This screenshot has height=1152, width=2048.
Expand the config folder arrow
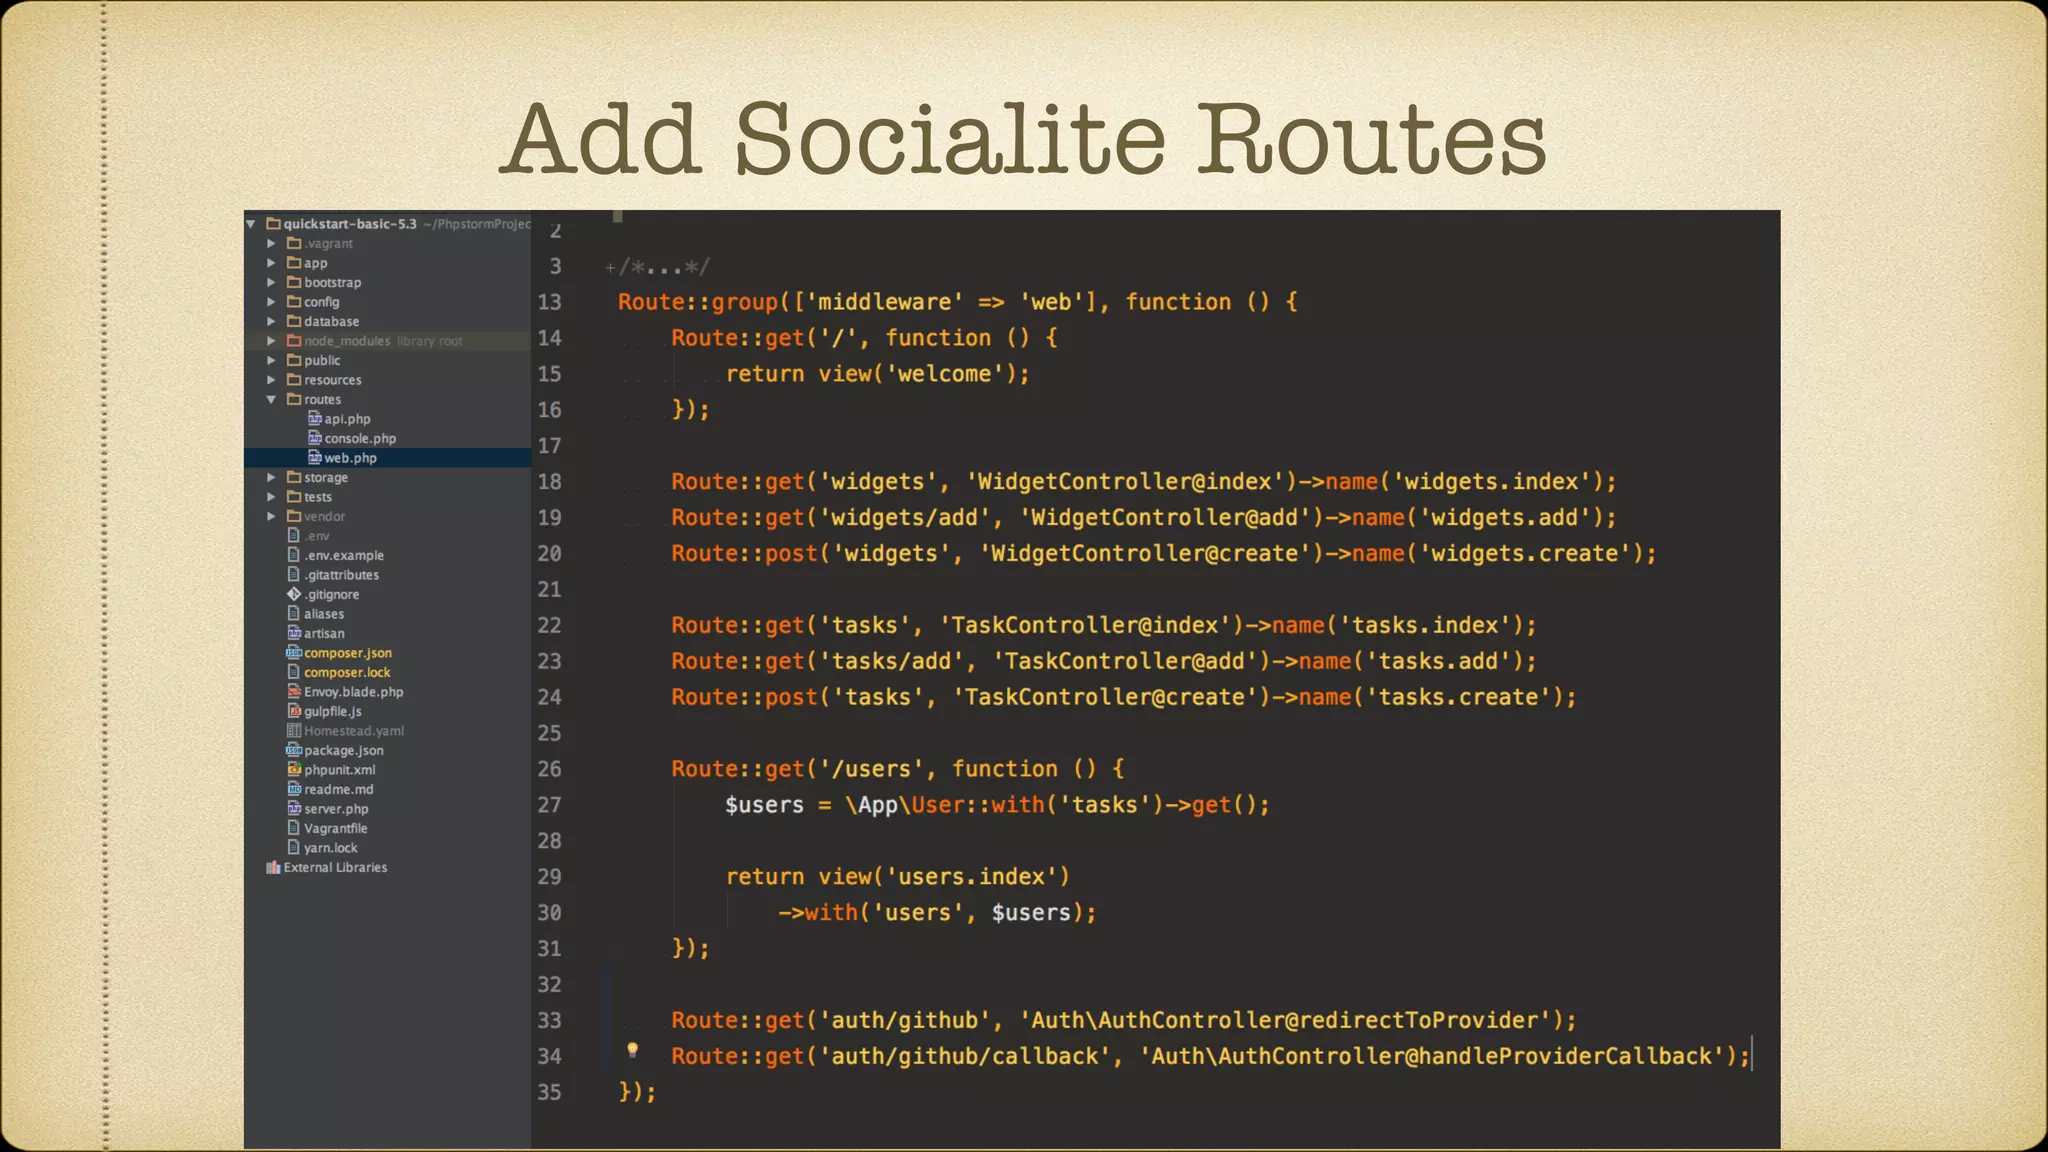pyautogui.click(x=271, y=302)
